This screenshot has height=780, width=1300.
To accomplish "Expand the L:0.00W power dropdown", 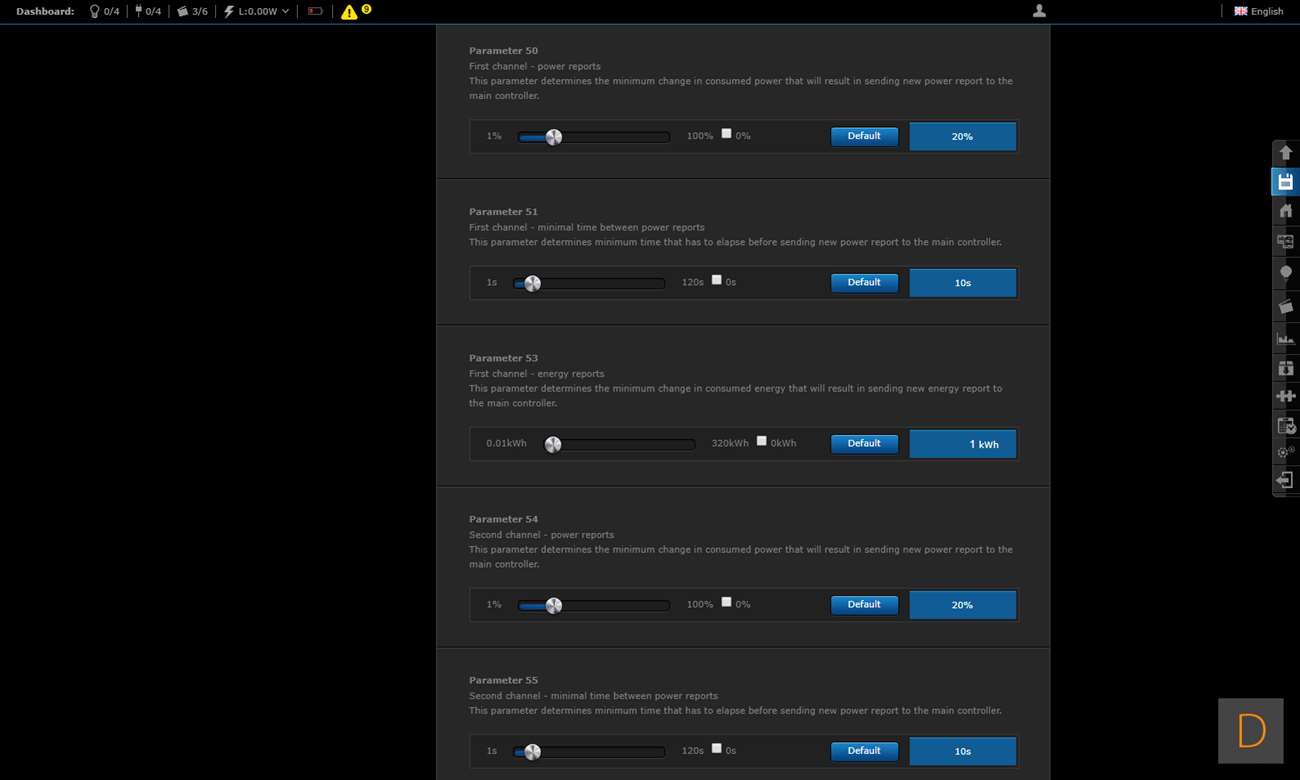I will point(257,12).
